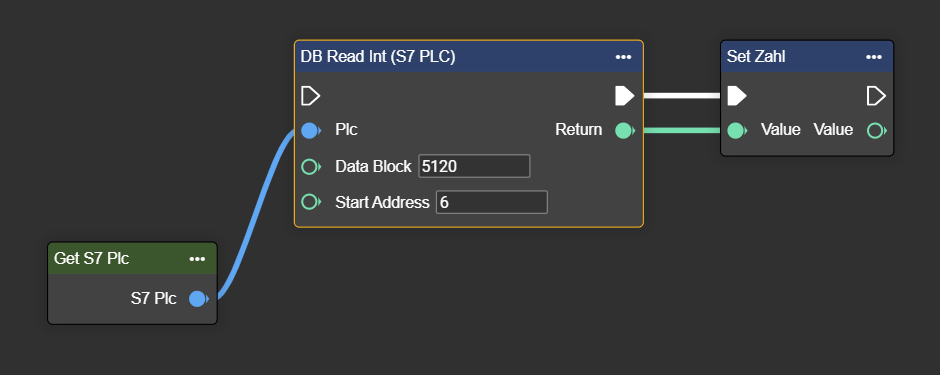Click the DB Read Int execution output pin
940x375 pixels.
[625, 96]
